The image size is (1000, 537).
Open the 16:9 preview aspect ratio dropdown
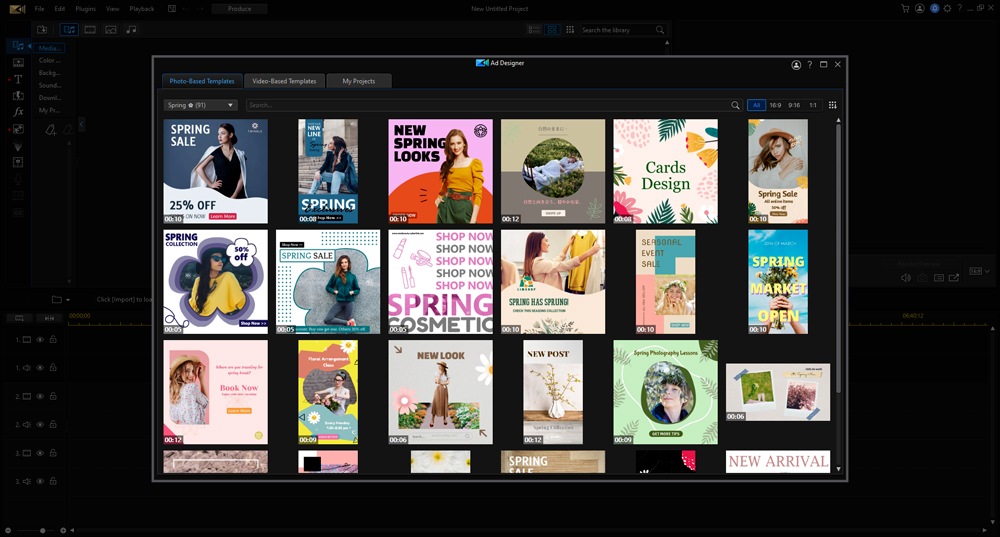980,271
